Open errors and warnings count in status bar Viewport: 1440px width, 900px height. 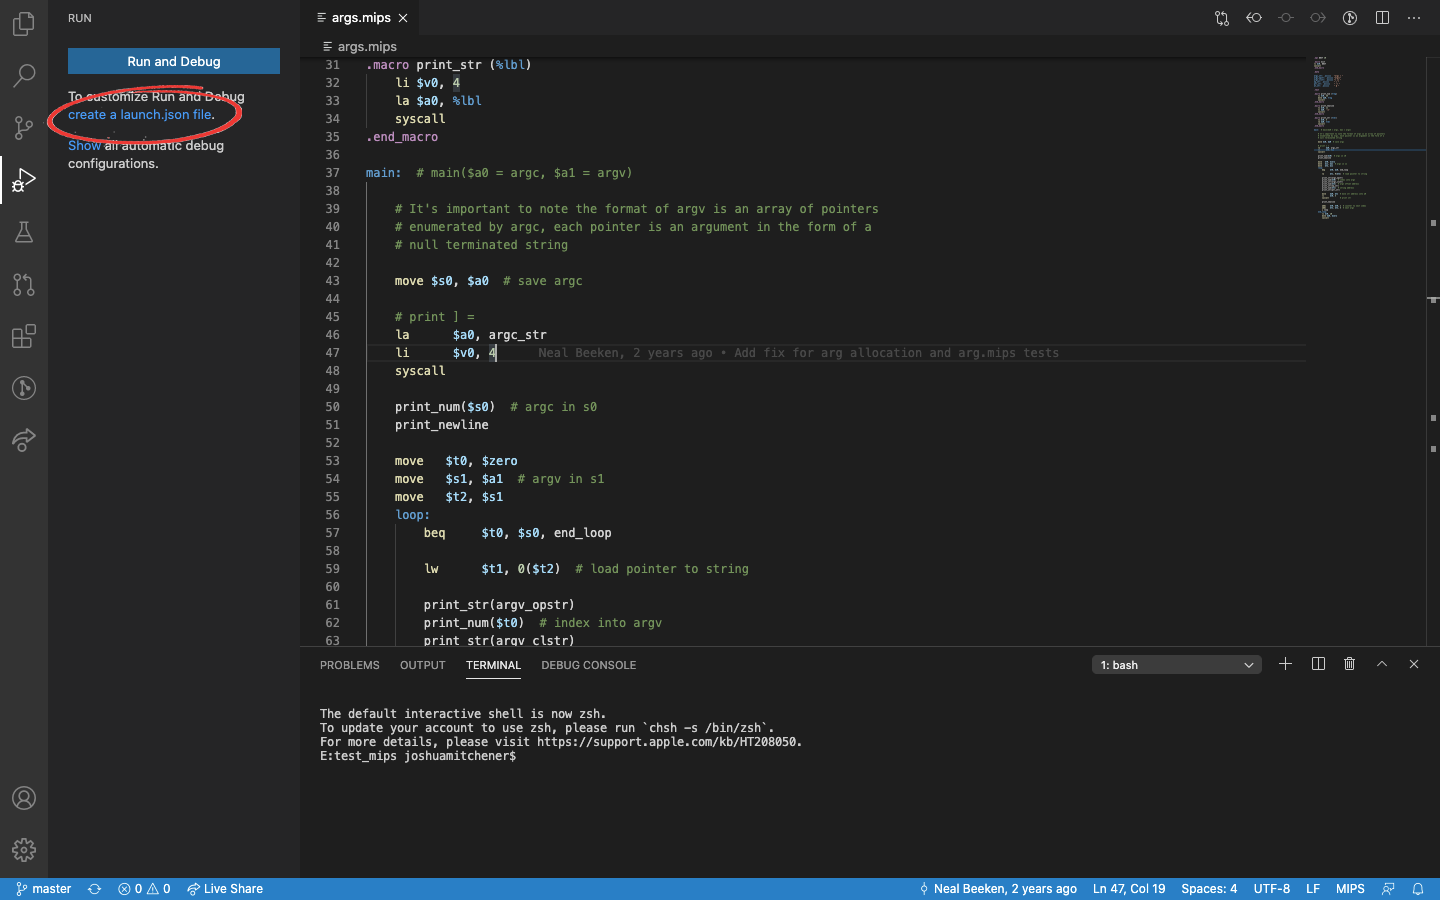click(144, 889)
